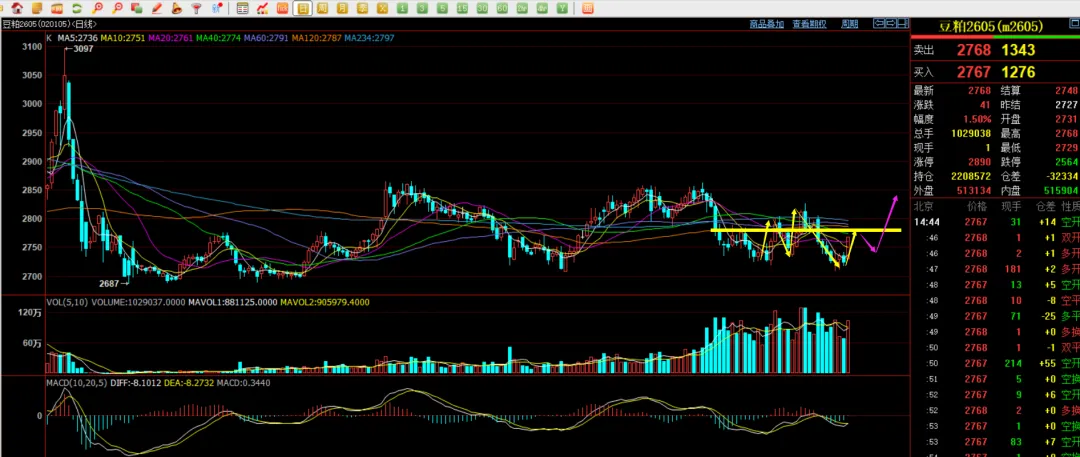Image resolution: width=1080 pixels, height=457 pixels.
Task: Switch to weekly (周) period
Action: click(322, 8)
